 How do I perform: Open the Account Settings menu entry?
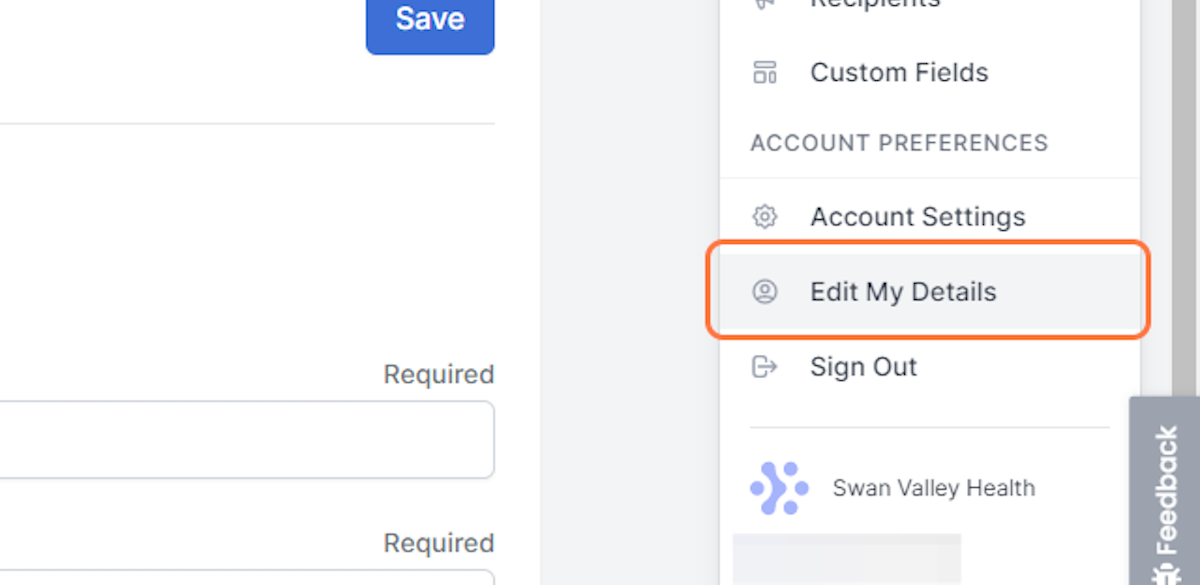click(930, 216)
